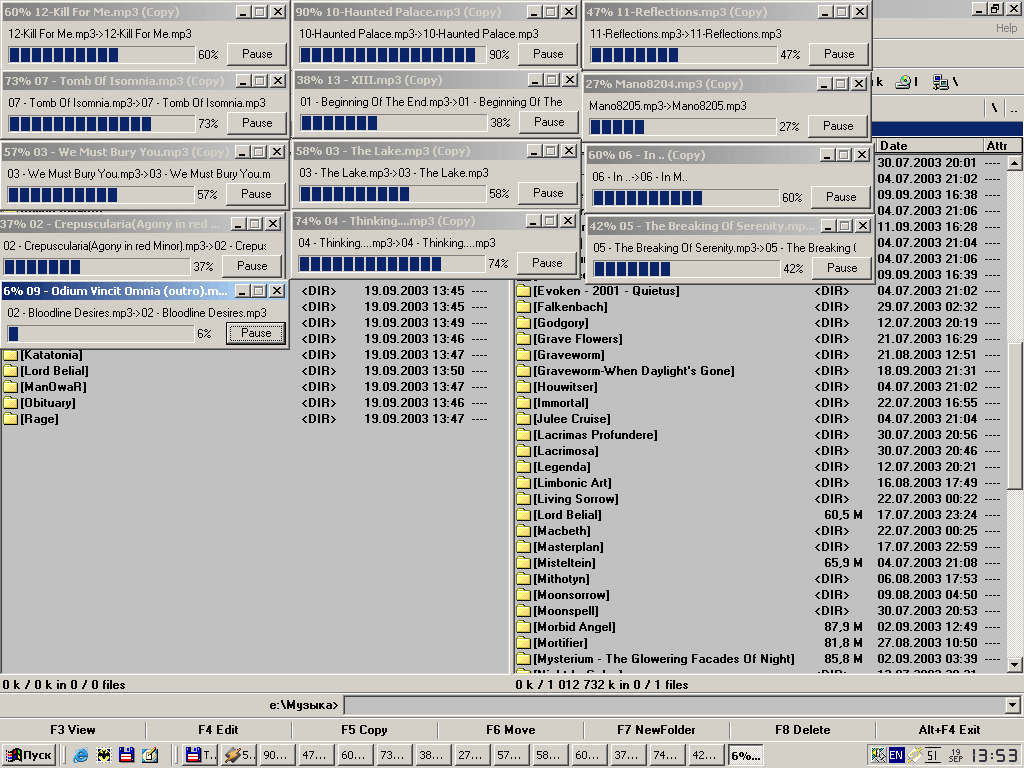1024x768 pixels.
Task: Click the folder icon next to [Morbid Angel]
Action: click(523, 627)
